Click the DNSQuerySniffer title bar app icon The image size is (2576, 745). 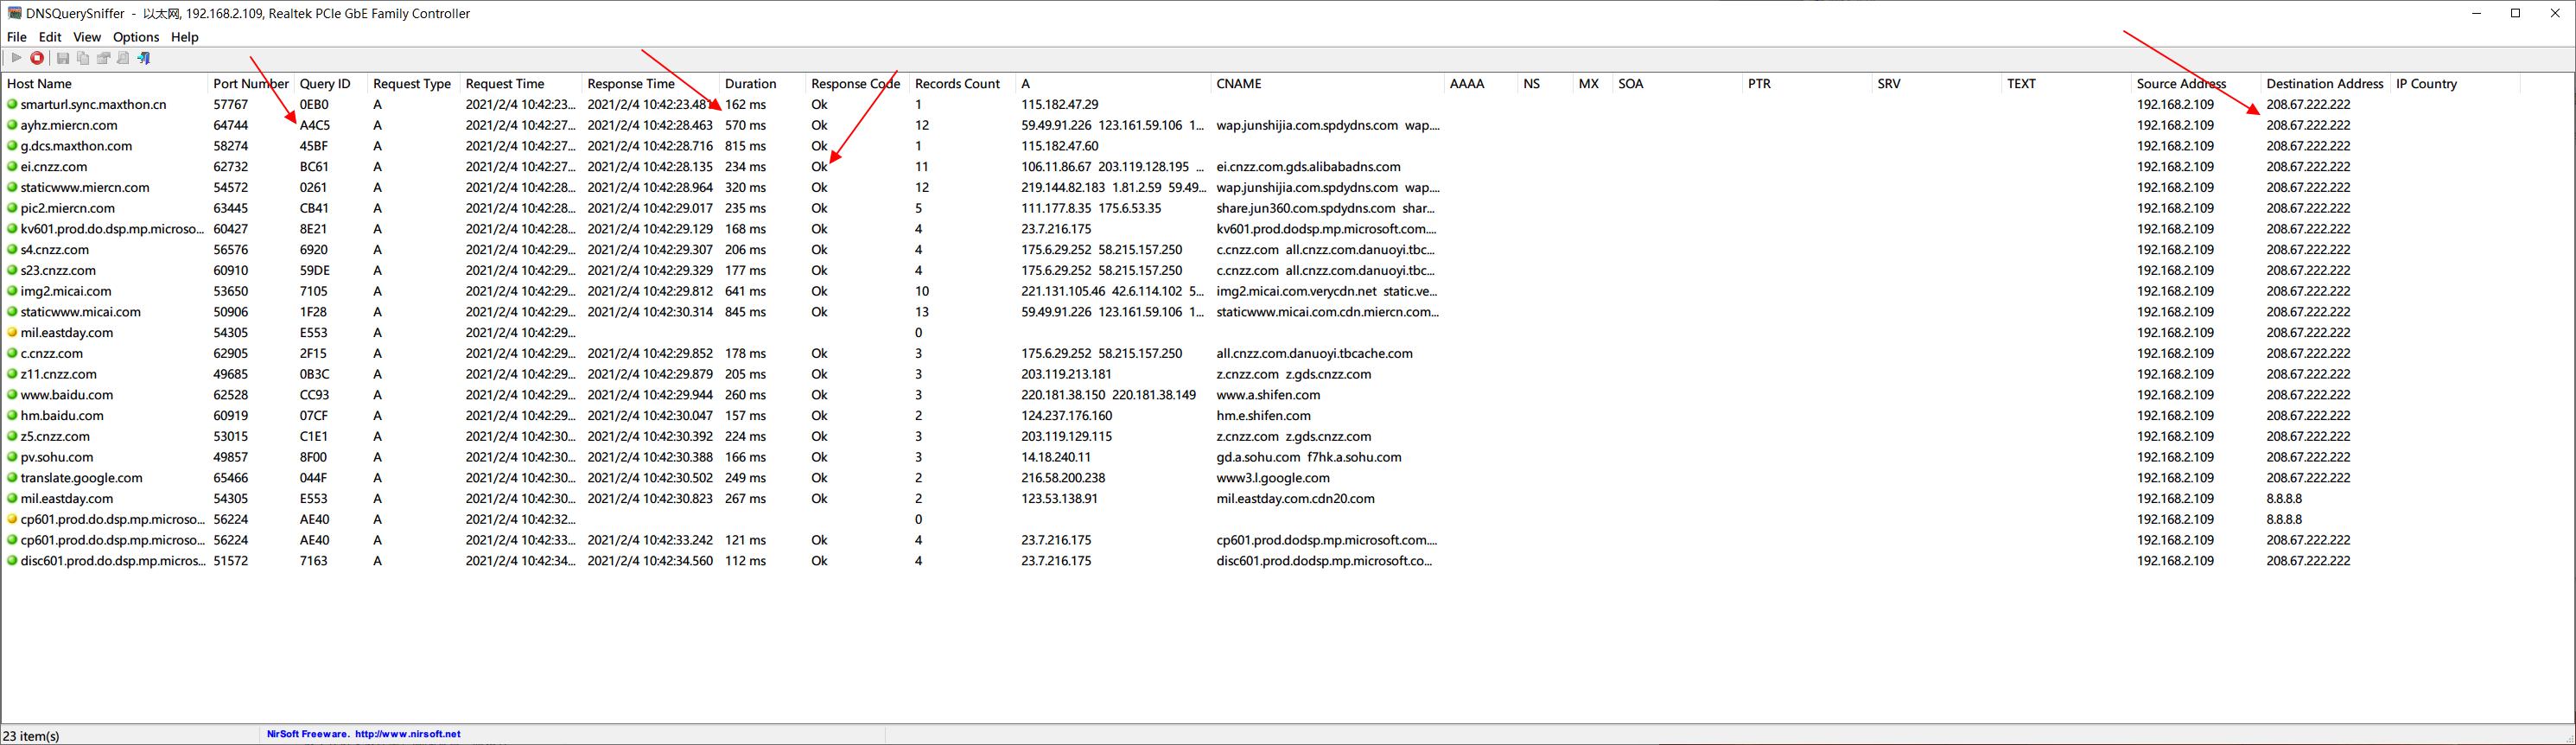coord(14,13)
